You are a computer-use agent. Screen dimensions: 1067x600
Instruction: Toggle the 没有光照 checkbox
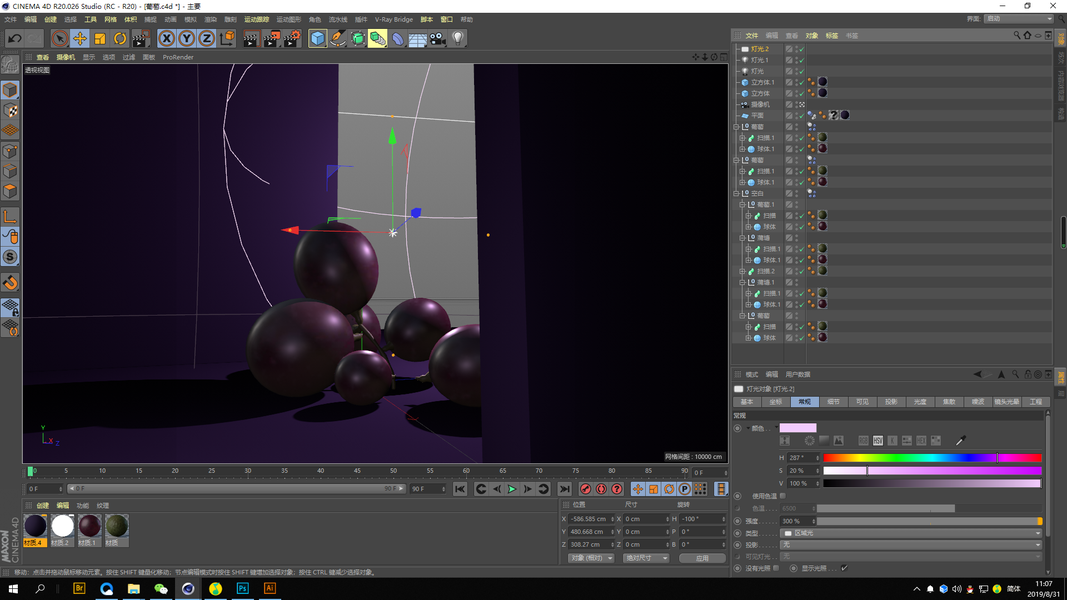[777, 568]
